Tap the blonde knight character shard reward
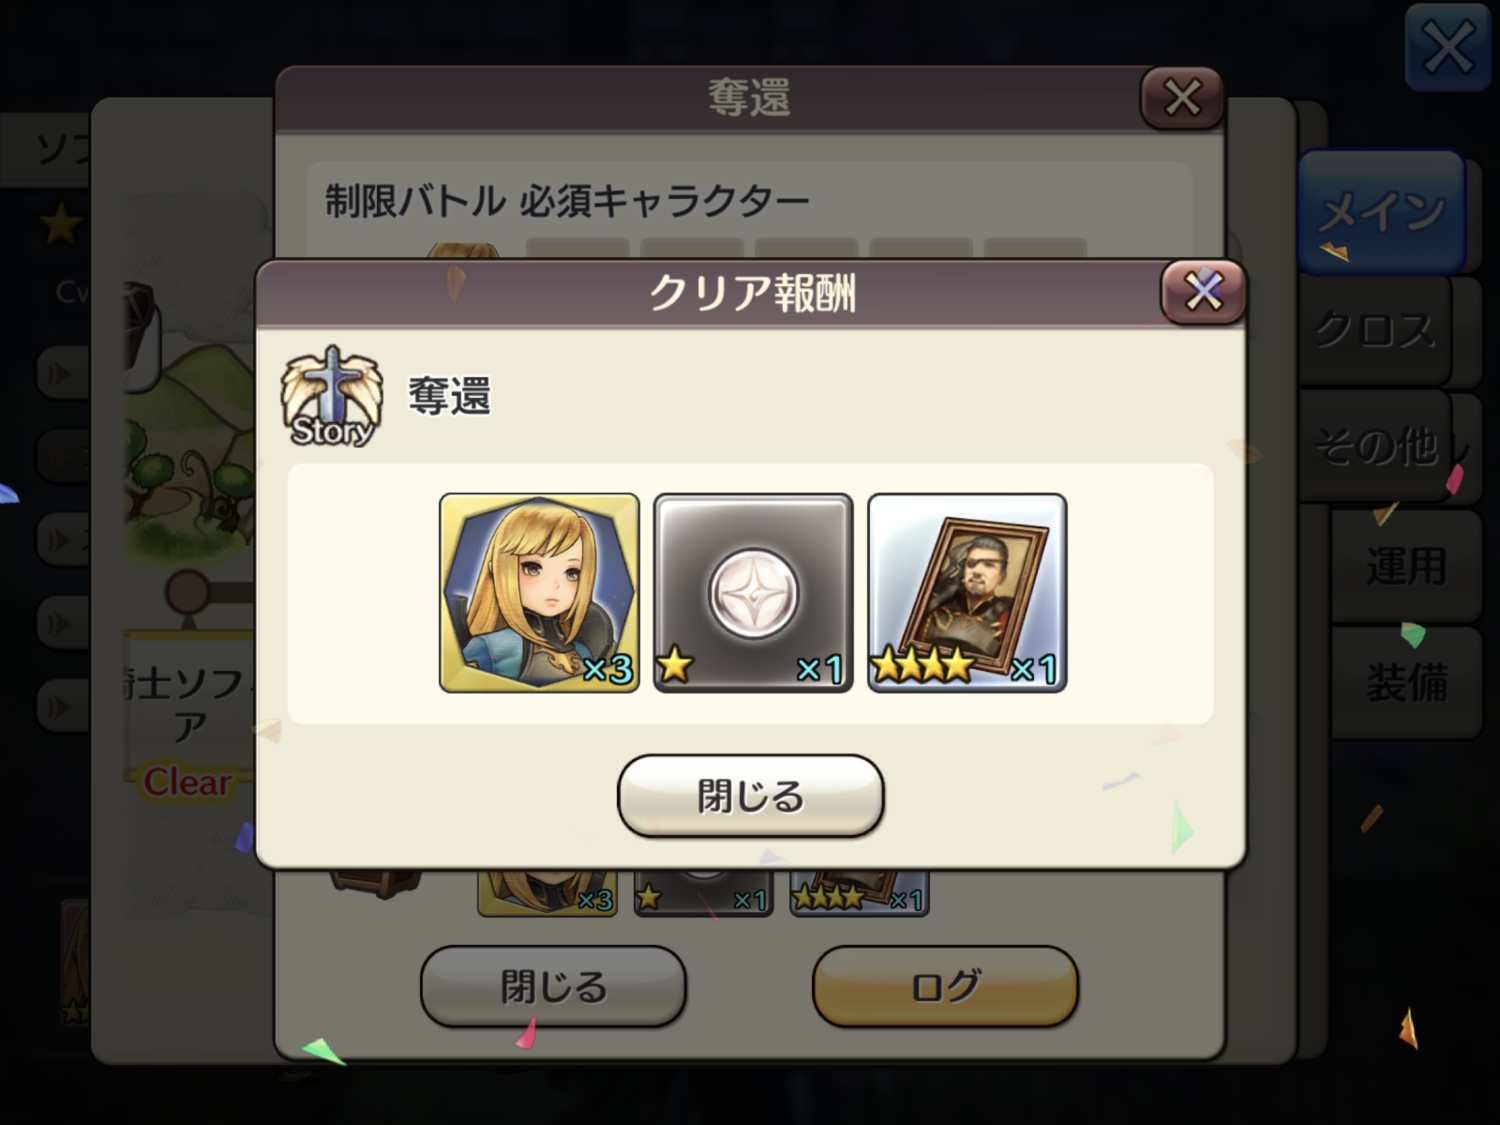The width and height of the screenshot is (1500, 1125). pyautogui.click(x=539, y=592)
